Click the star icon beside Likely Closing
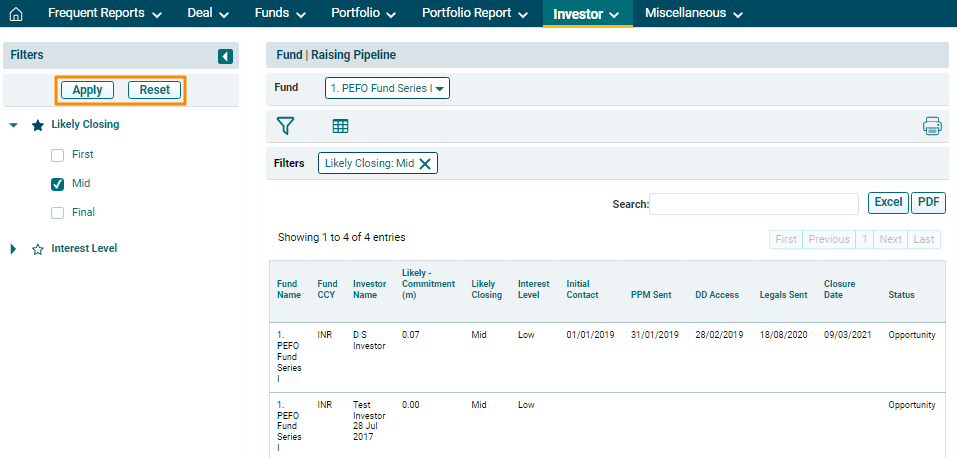The image size is (957, 458). [38, 125]
